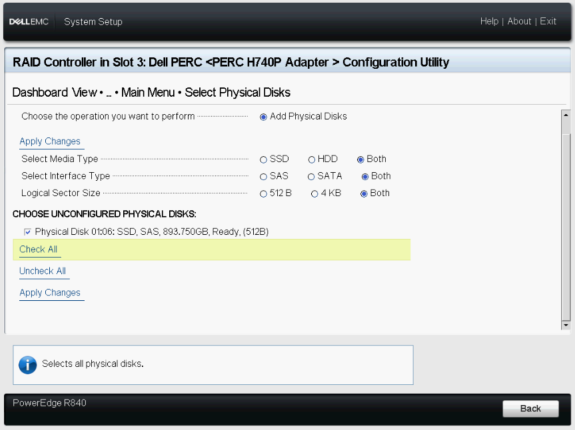Click the RAID Controller in Slot 3 title

coord(232,63)
